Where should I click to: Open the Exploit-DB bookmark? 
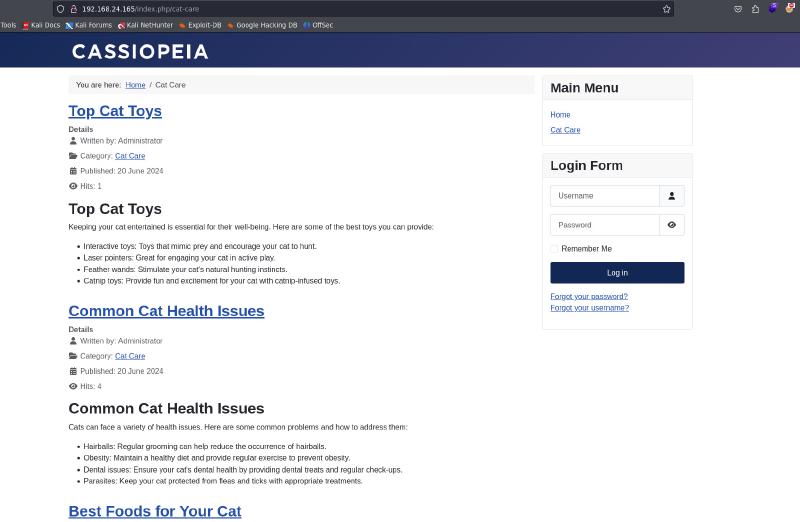tap(199, 25)
